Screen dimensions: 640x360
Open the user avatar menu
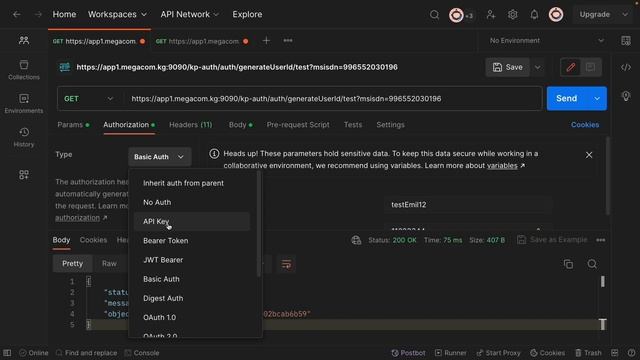(556, 15)
